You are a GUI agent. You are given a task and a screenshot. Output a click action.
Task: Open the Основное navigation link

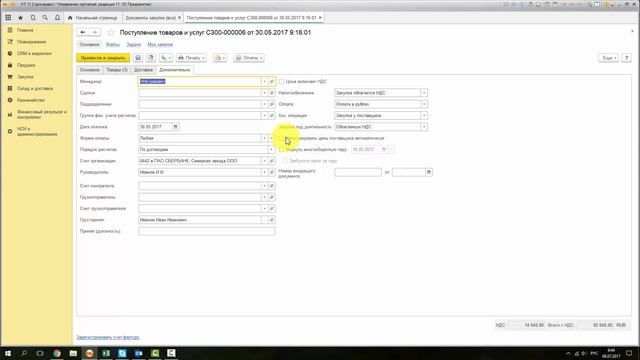coord(89,44)
